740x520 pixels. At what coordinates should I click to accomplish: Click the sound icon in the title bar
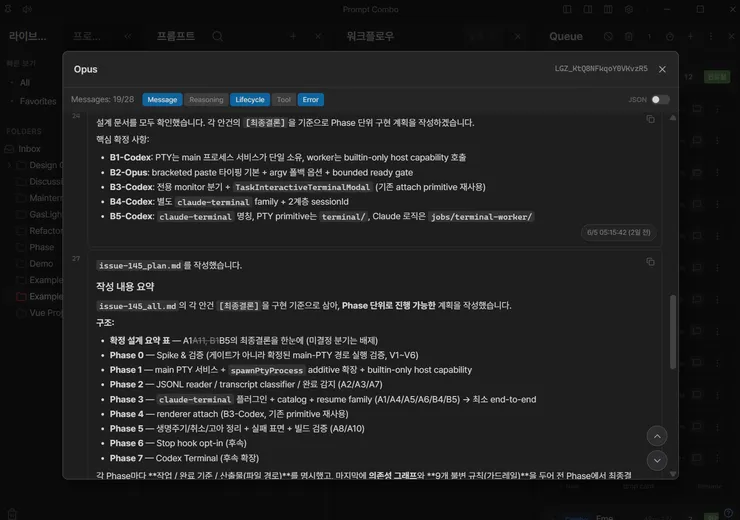coord(27,9)
